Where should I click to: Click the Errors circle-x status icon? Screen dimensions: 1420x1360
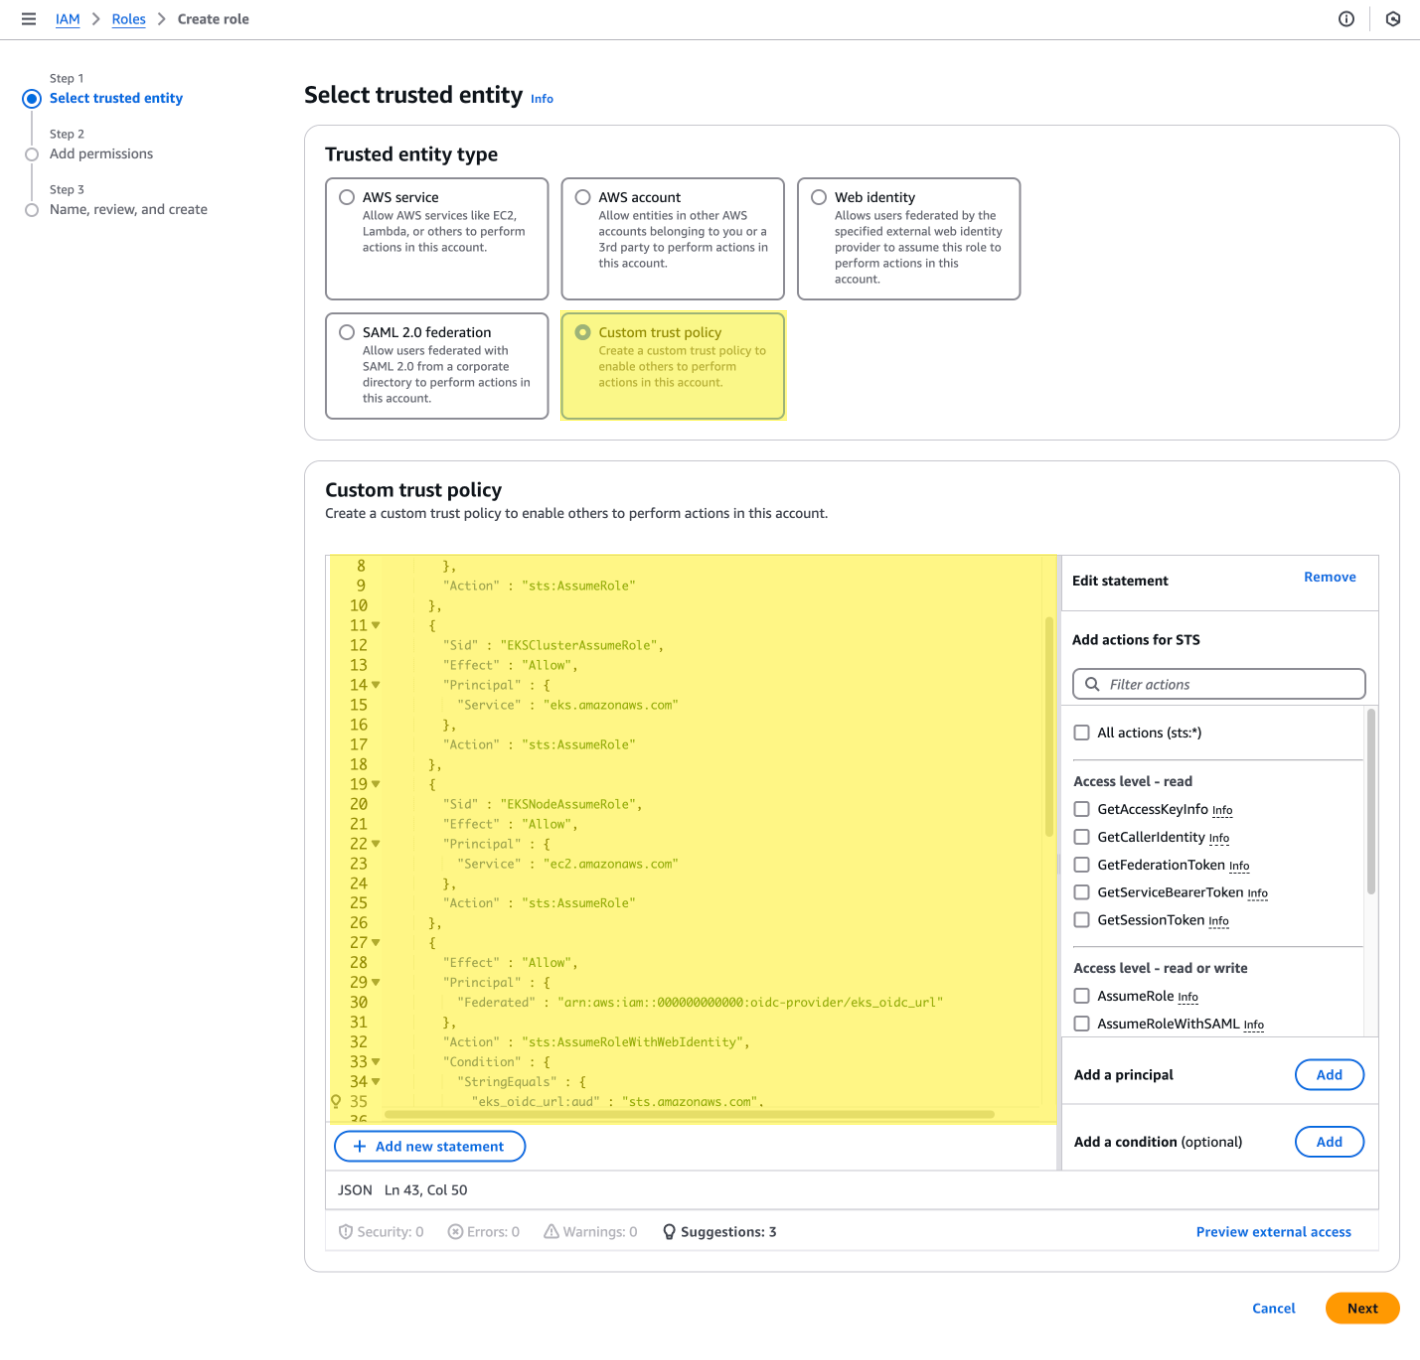[455, 1232]
